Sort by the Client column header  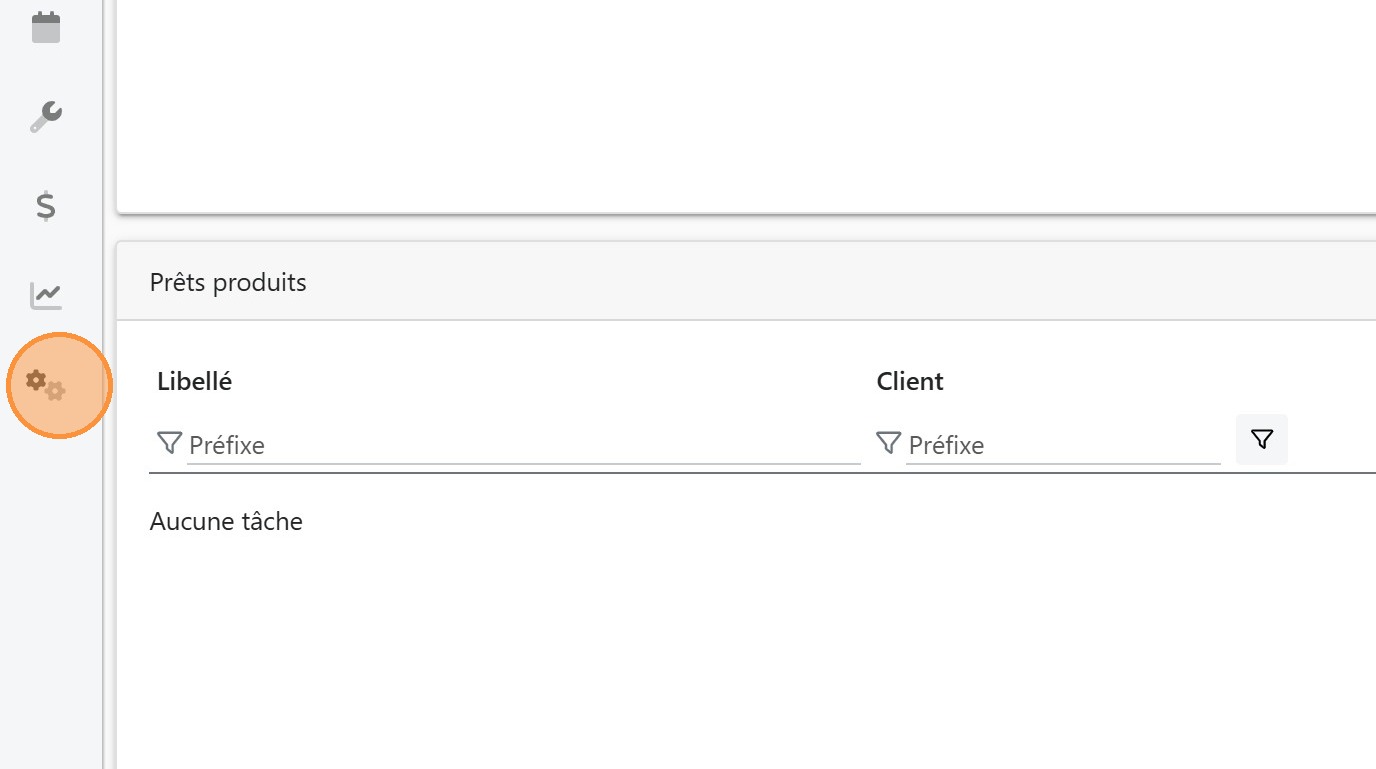coord(910,381)
